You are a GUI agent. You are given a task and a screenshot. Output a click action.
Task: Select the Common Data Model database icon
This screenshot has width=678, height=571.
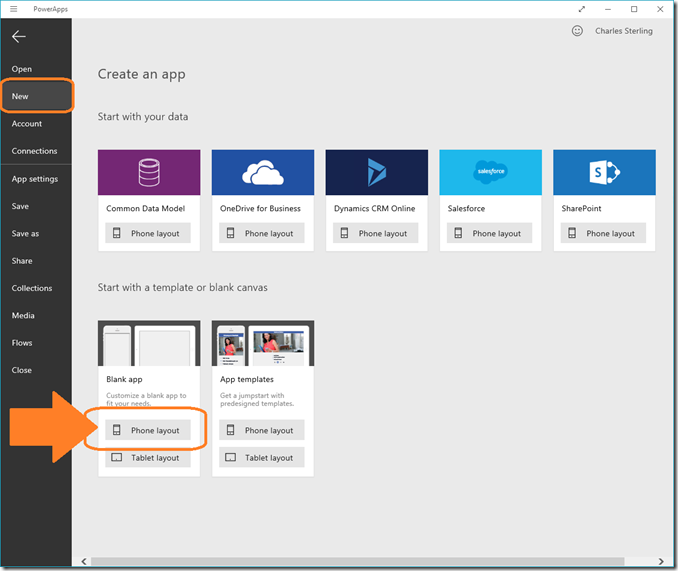pos(149,172)
